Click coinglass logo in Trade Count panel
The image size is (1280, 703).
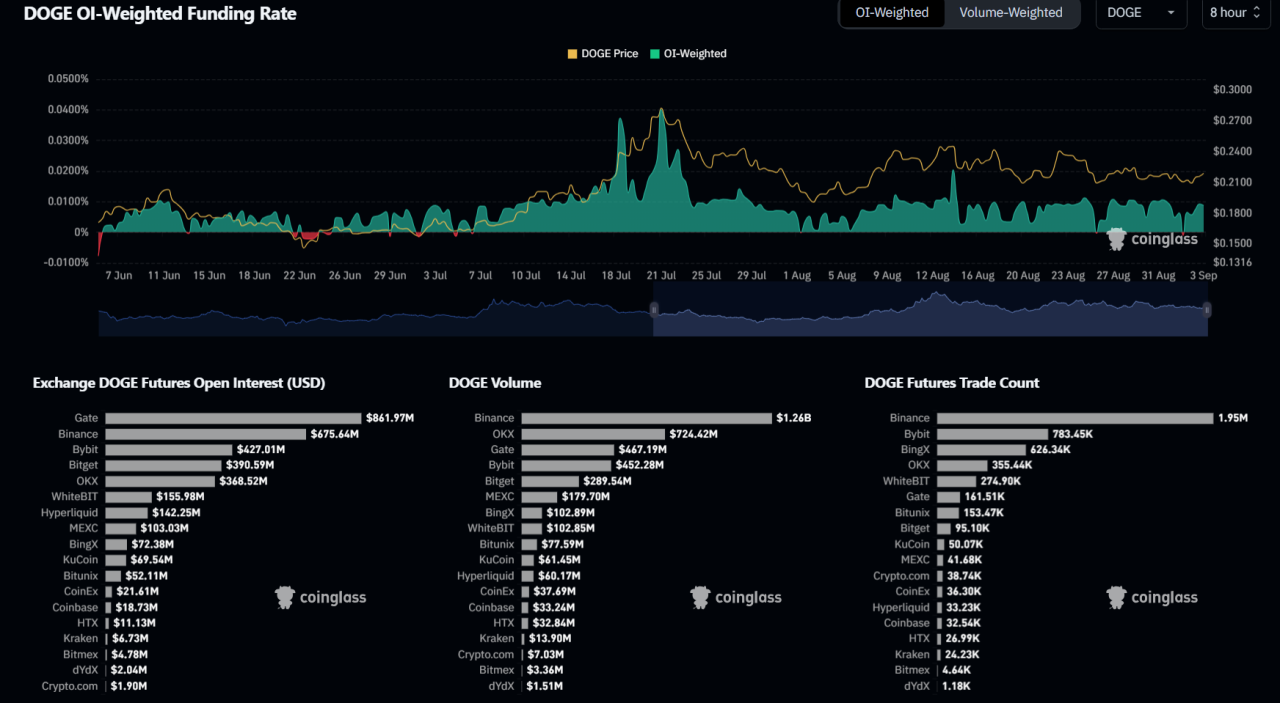1152,598
